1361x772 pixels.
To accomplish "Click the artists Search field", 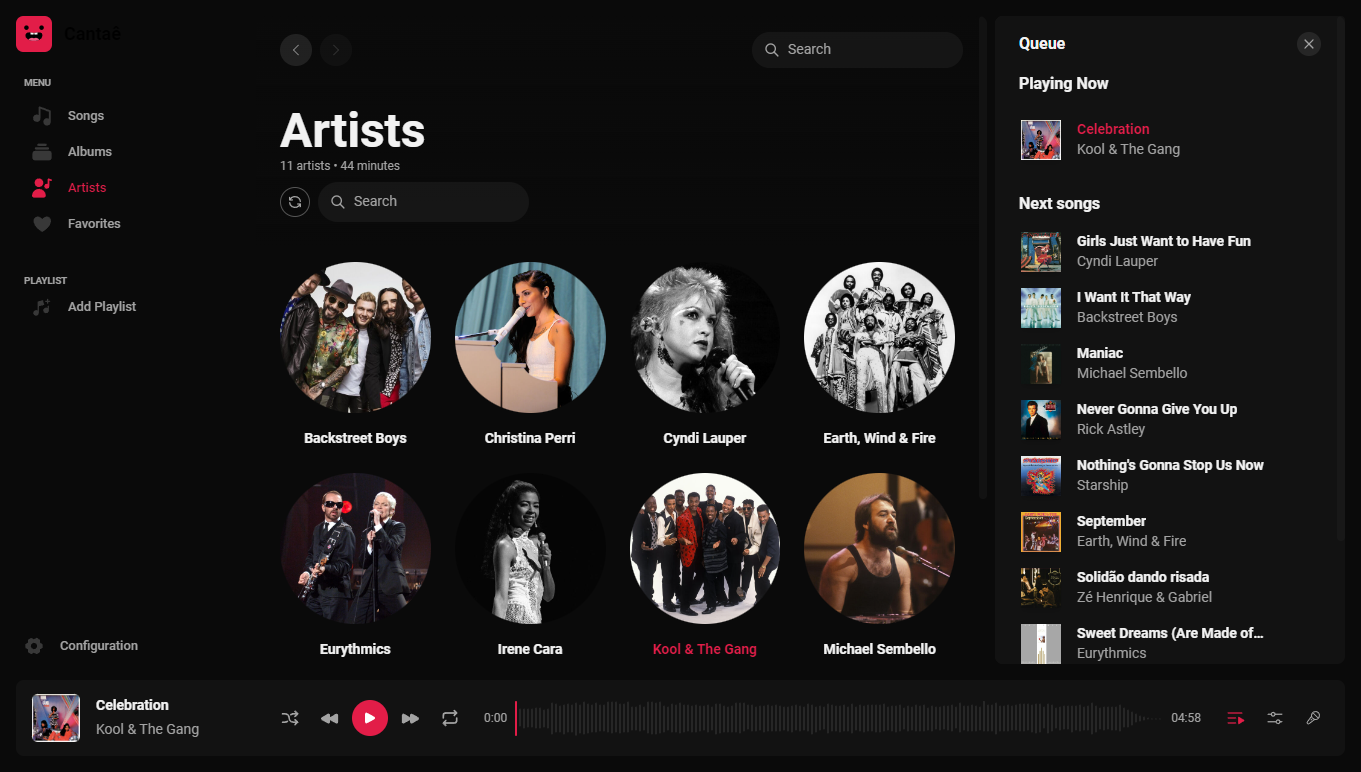I will pos(423,202).
